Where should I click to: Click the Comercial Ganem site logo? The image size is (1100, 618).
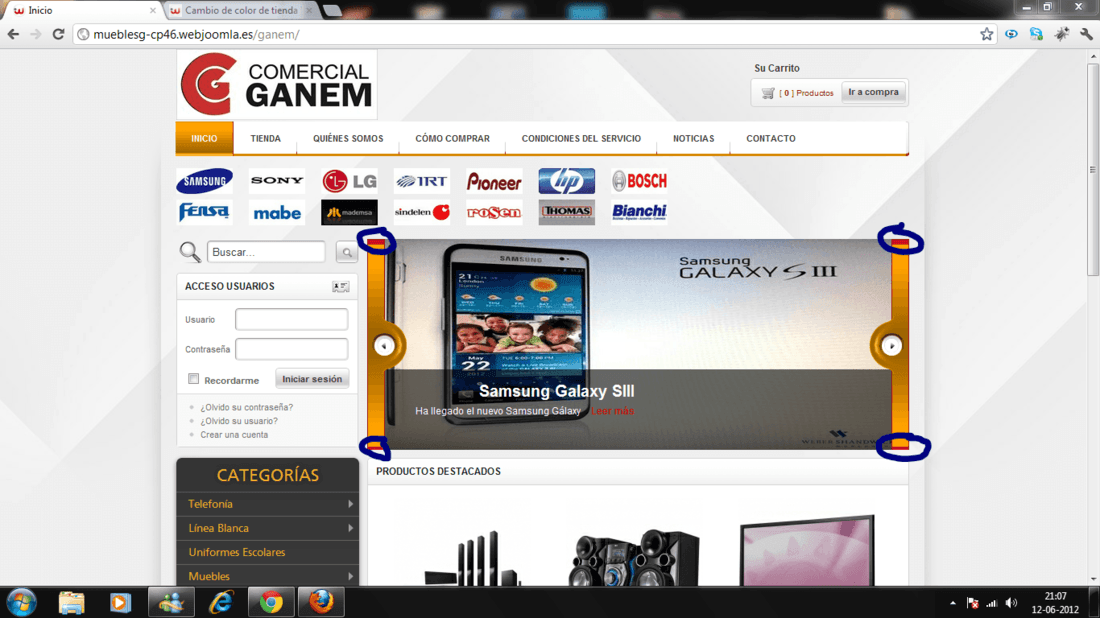click(276, 84)
